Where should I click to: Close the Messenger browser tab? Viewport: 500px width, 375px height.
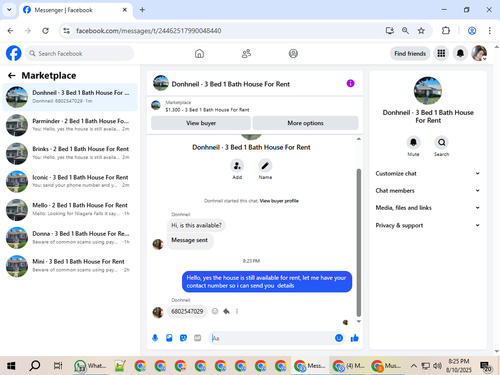click(x=125, y=10)
